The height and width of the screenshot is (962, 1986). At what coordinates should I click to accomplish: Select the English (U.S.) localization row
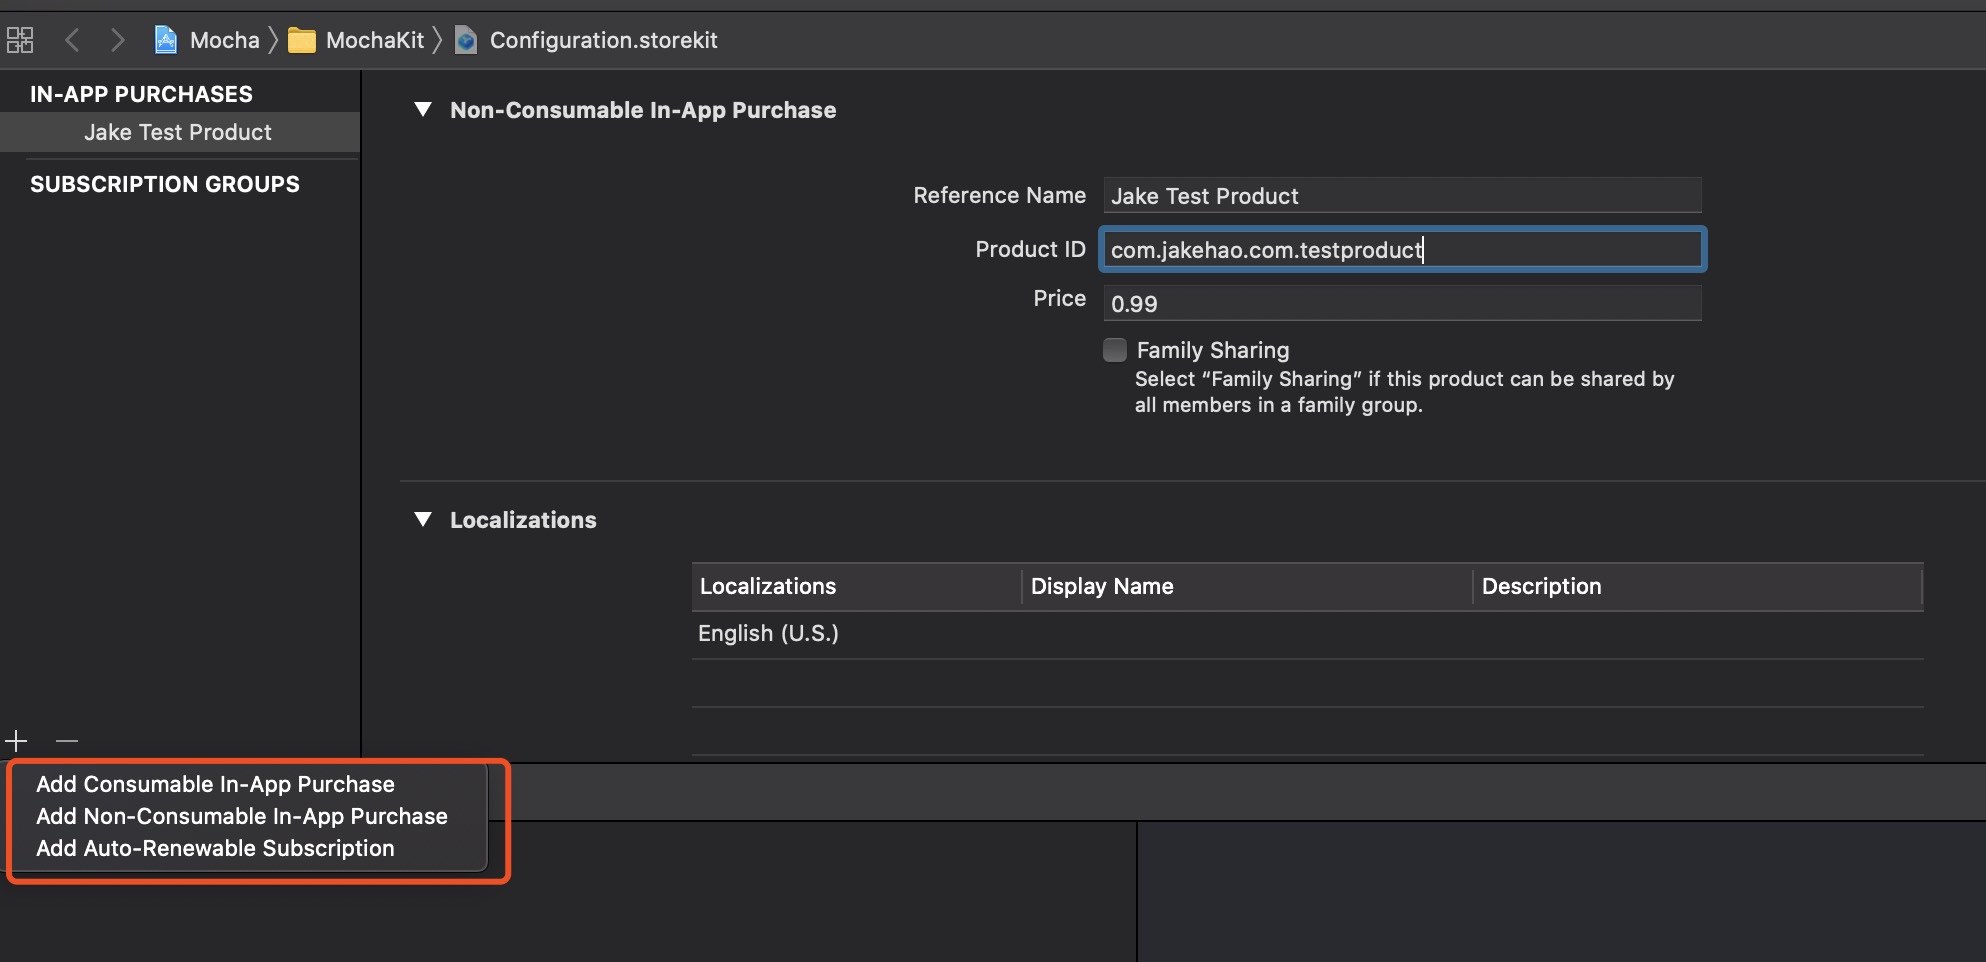click(x=768, y=634)
